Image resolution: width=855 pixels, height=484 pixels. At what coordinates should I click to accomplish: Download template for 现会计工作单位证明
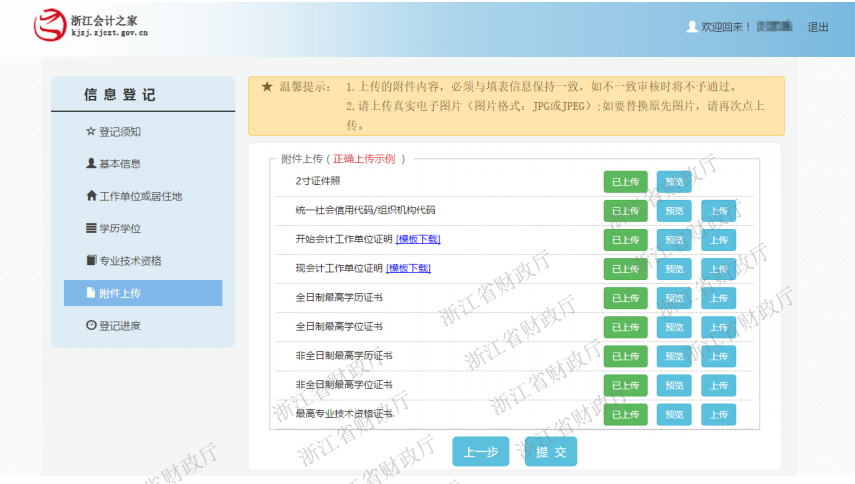408,268
